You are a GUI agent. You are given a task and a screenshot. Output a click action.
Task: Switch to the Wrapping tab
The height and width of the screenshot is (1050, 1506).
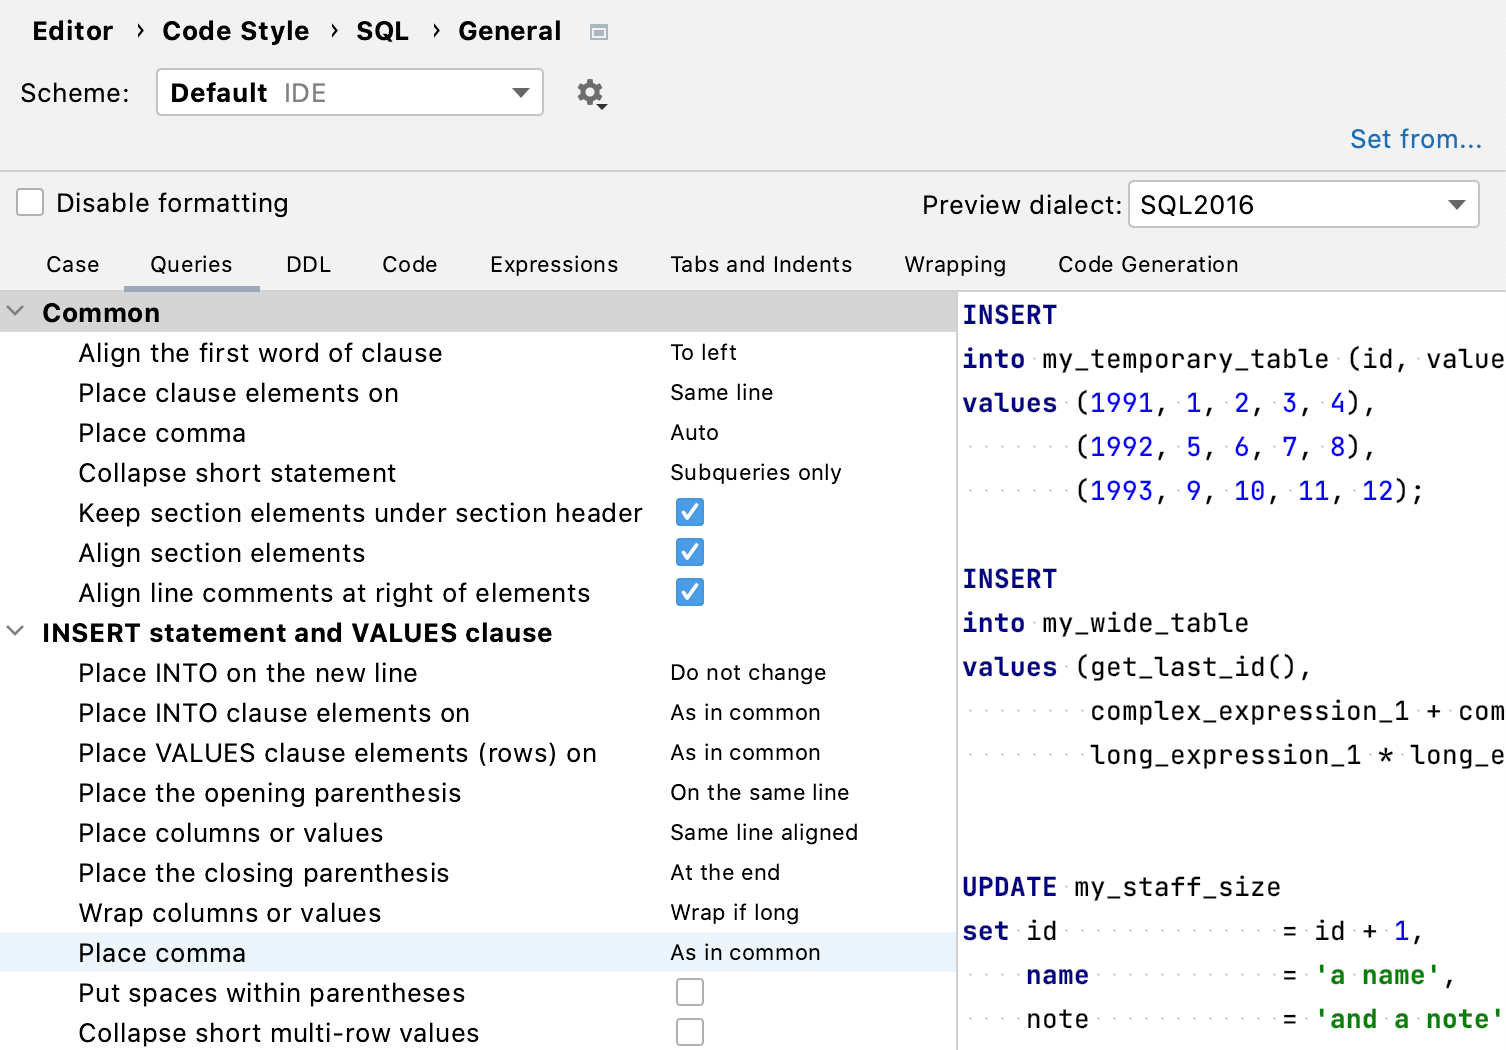(954, 264)
